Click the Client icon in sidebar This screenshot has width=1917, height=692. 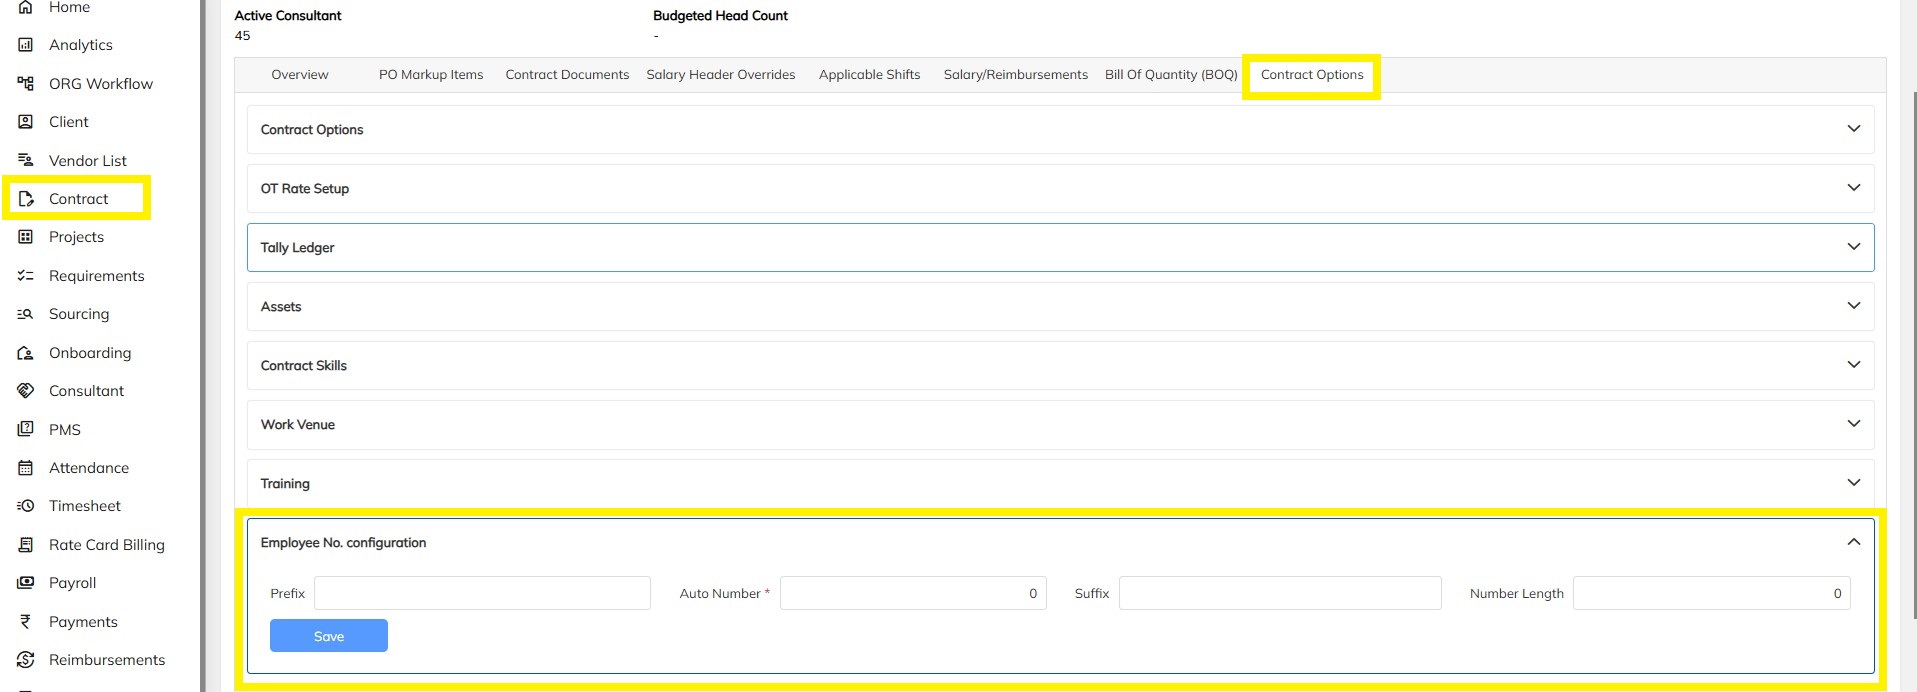click(x=26, y=122)
